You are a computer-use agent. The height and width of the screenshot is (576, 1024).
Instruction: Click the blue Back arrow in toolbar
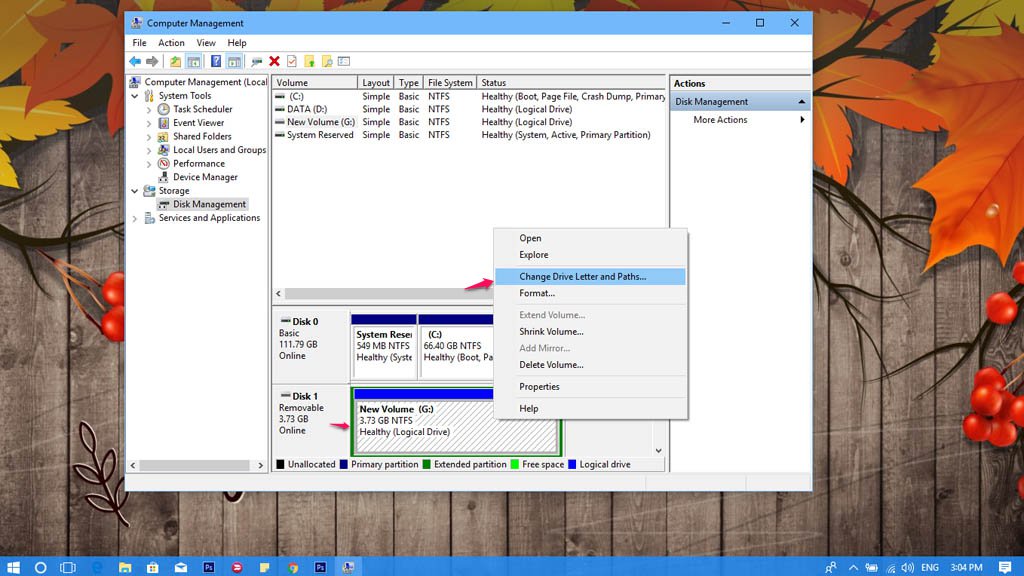click(x=135, y=61)
